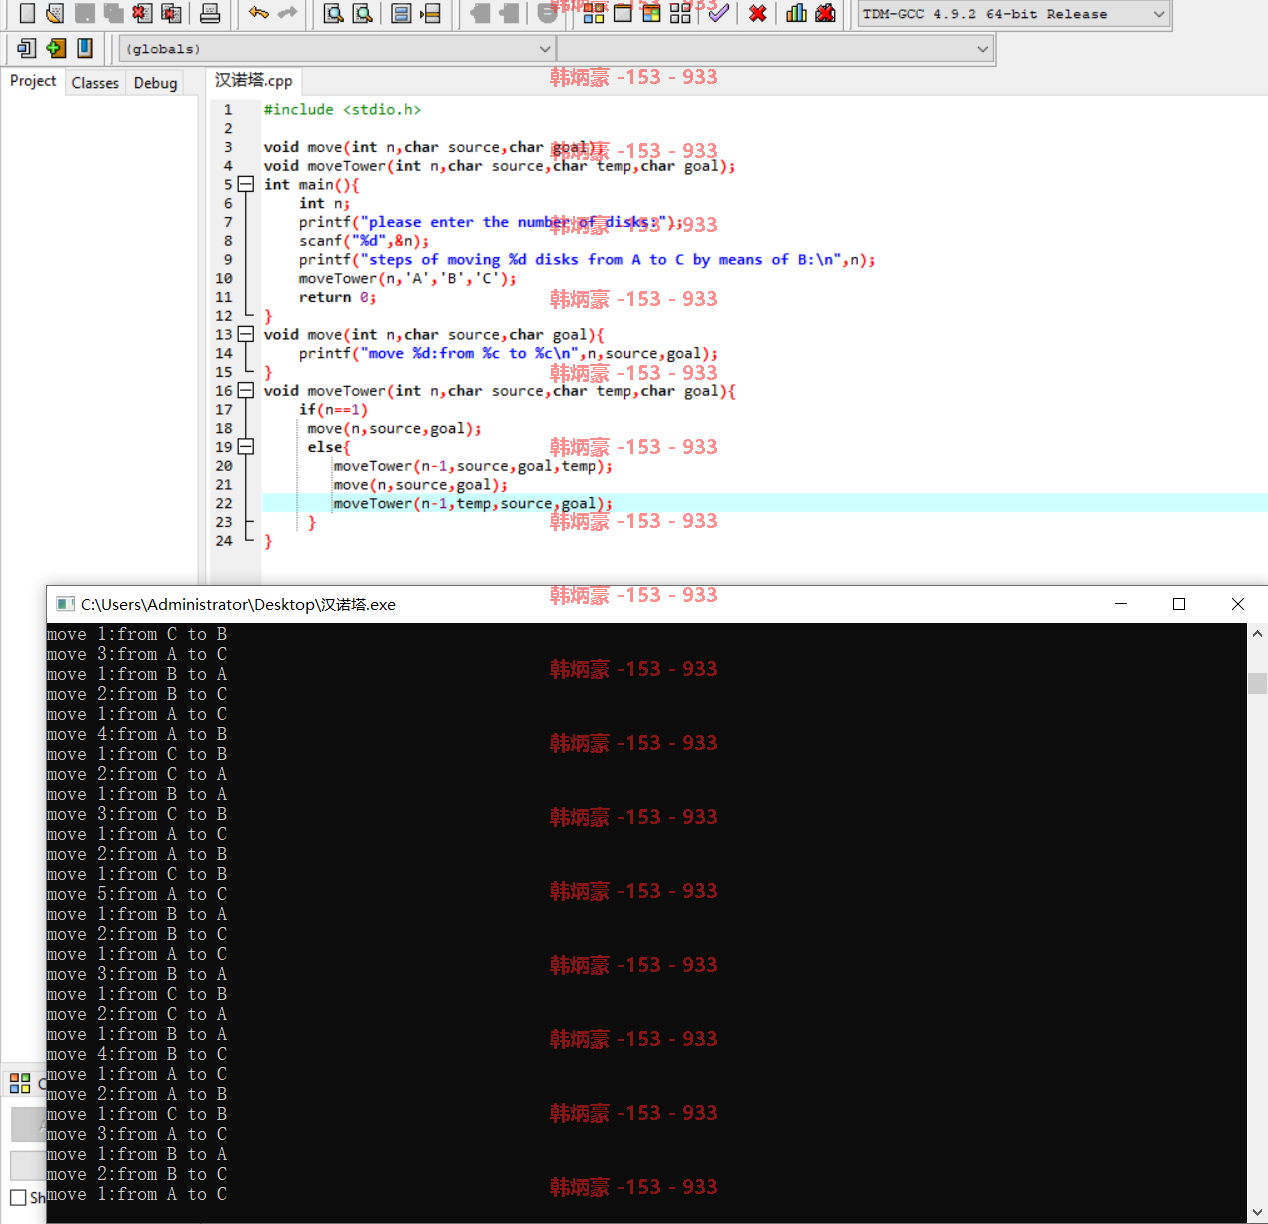Click the printf "move %d:from %c to %c" line
The image size is (1268, 1224).
click(508, 354)
